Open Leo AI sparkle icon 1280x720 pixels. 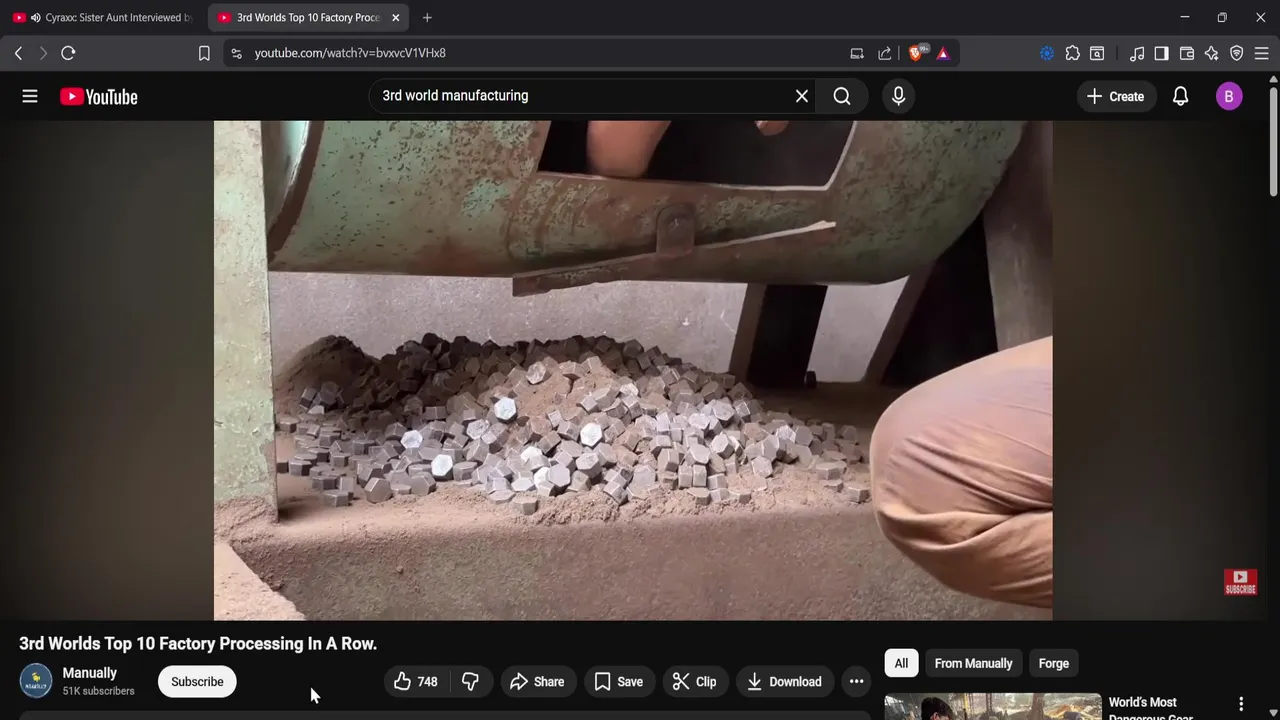1211,53
